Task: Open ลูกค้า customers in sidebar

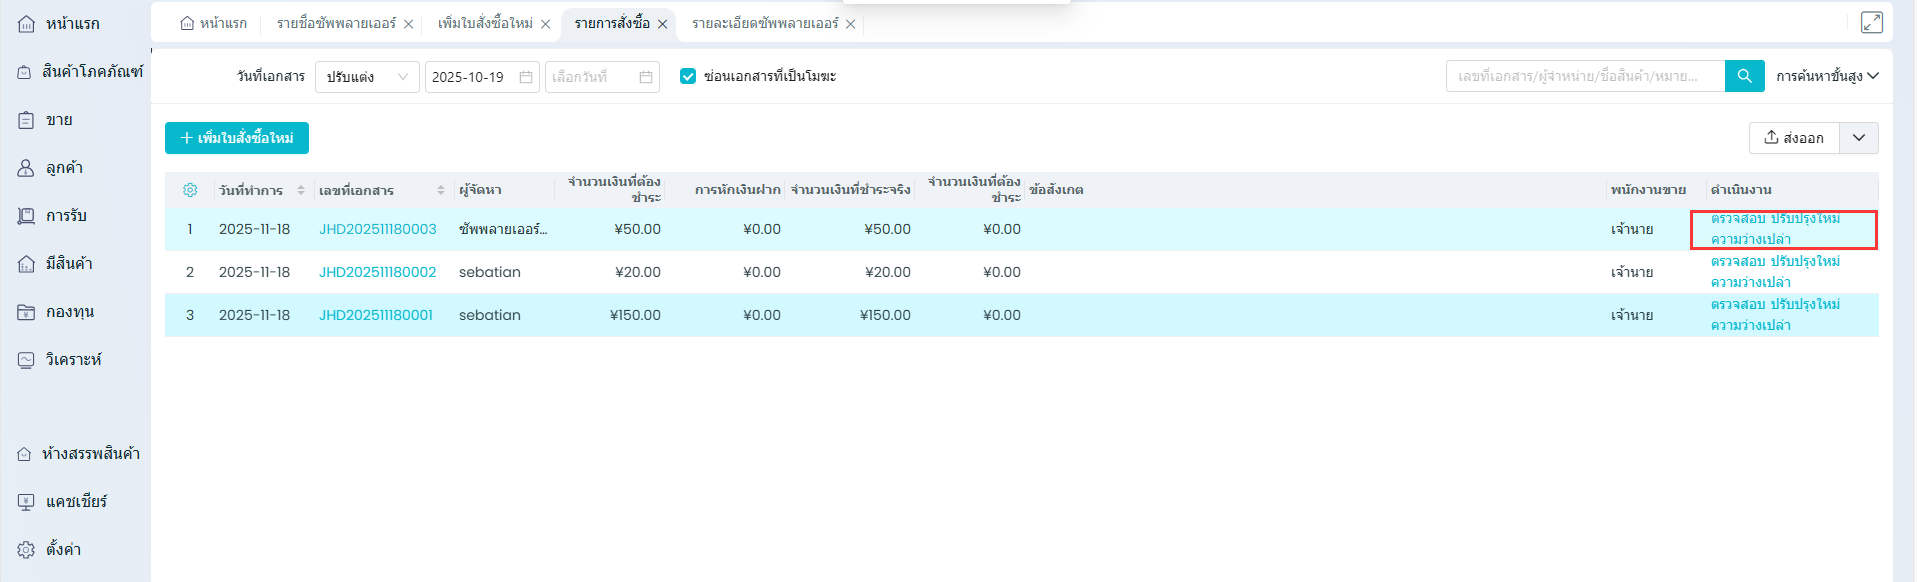Action: tap(64, 168)
